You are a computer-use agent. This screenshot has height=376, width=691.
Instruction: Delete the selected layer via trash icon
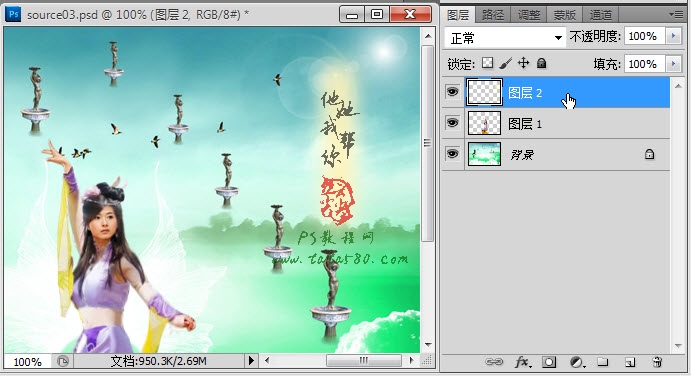pyautogui.click(x=657, y=362)
